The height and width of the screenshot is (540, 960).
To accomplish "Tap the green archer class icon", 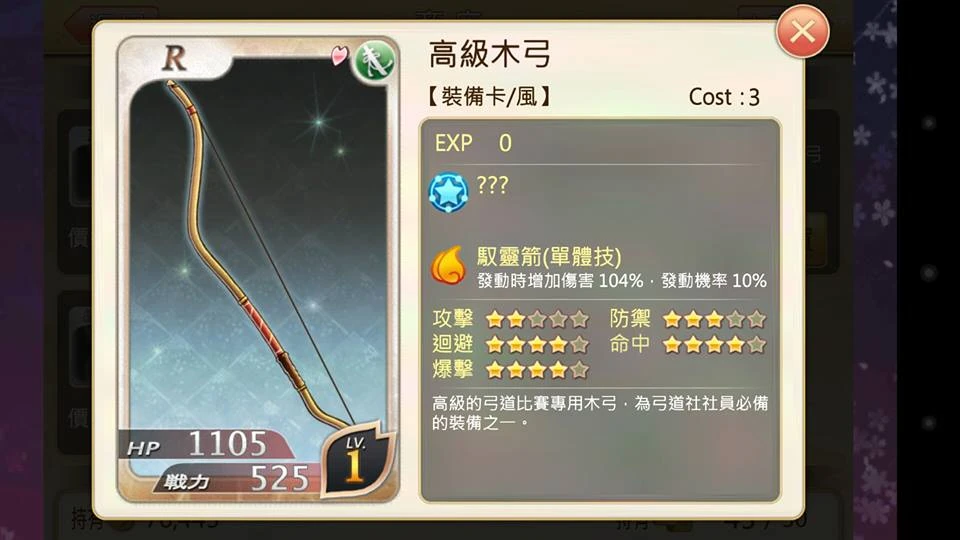I will pyautogui.click(x=374, y=61).
